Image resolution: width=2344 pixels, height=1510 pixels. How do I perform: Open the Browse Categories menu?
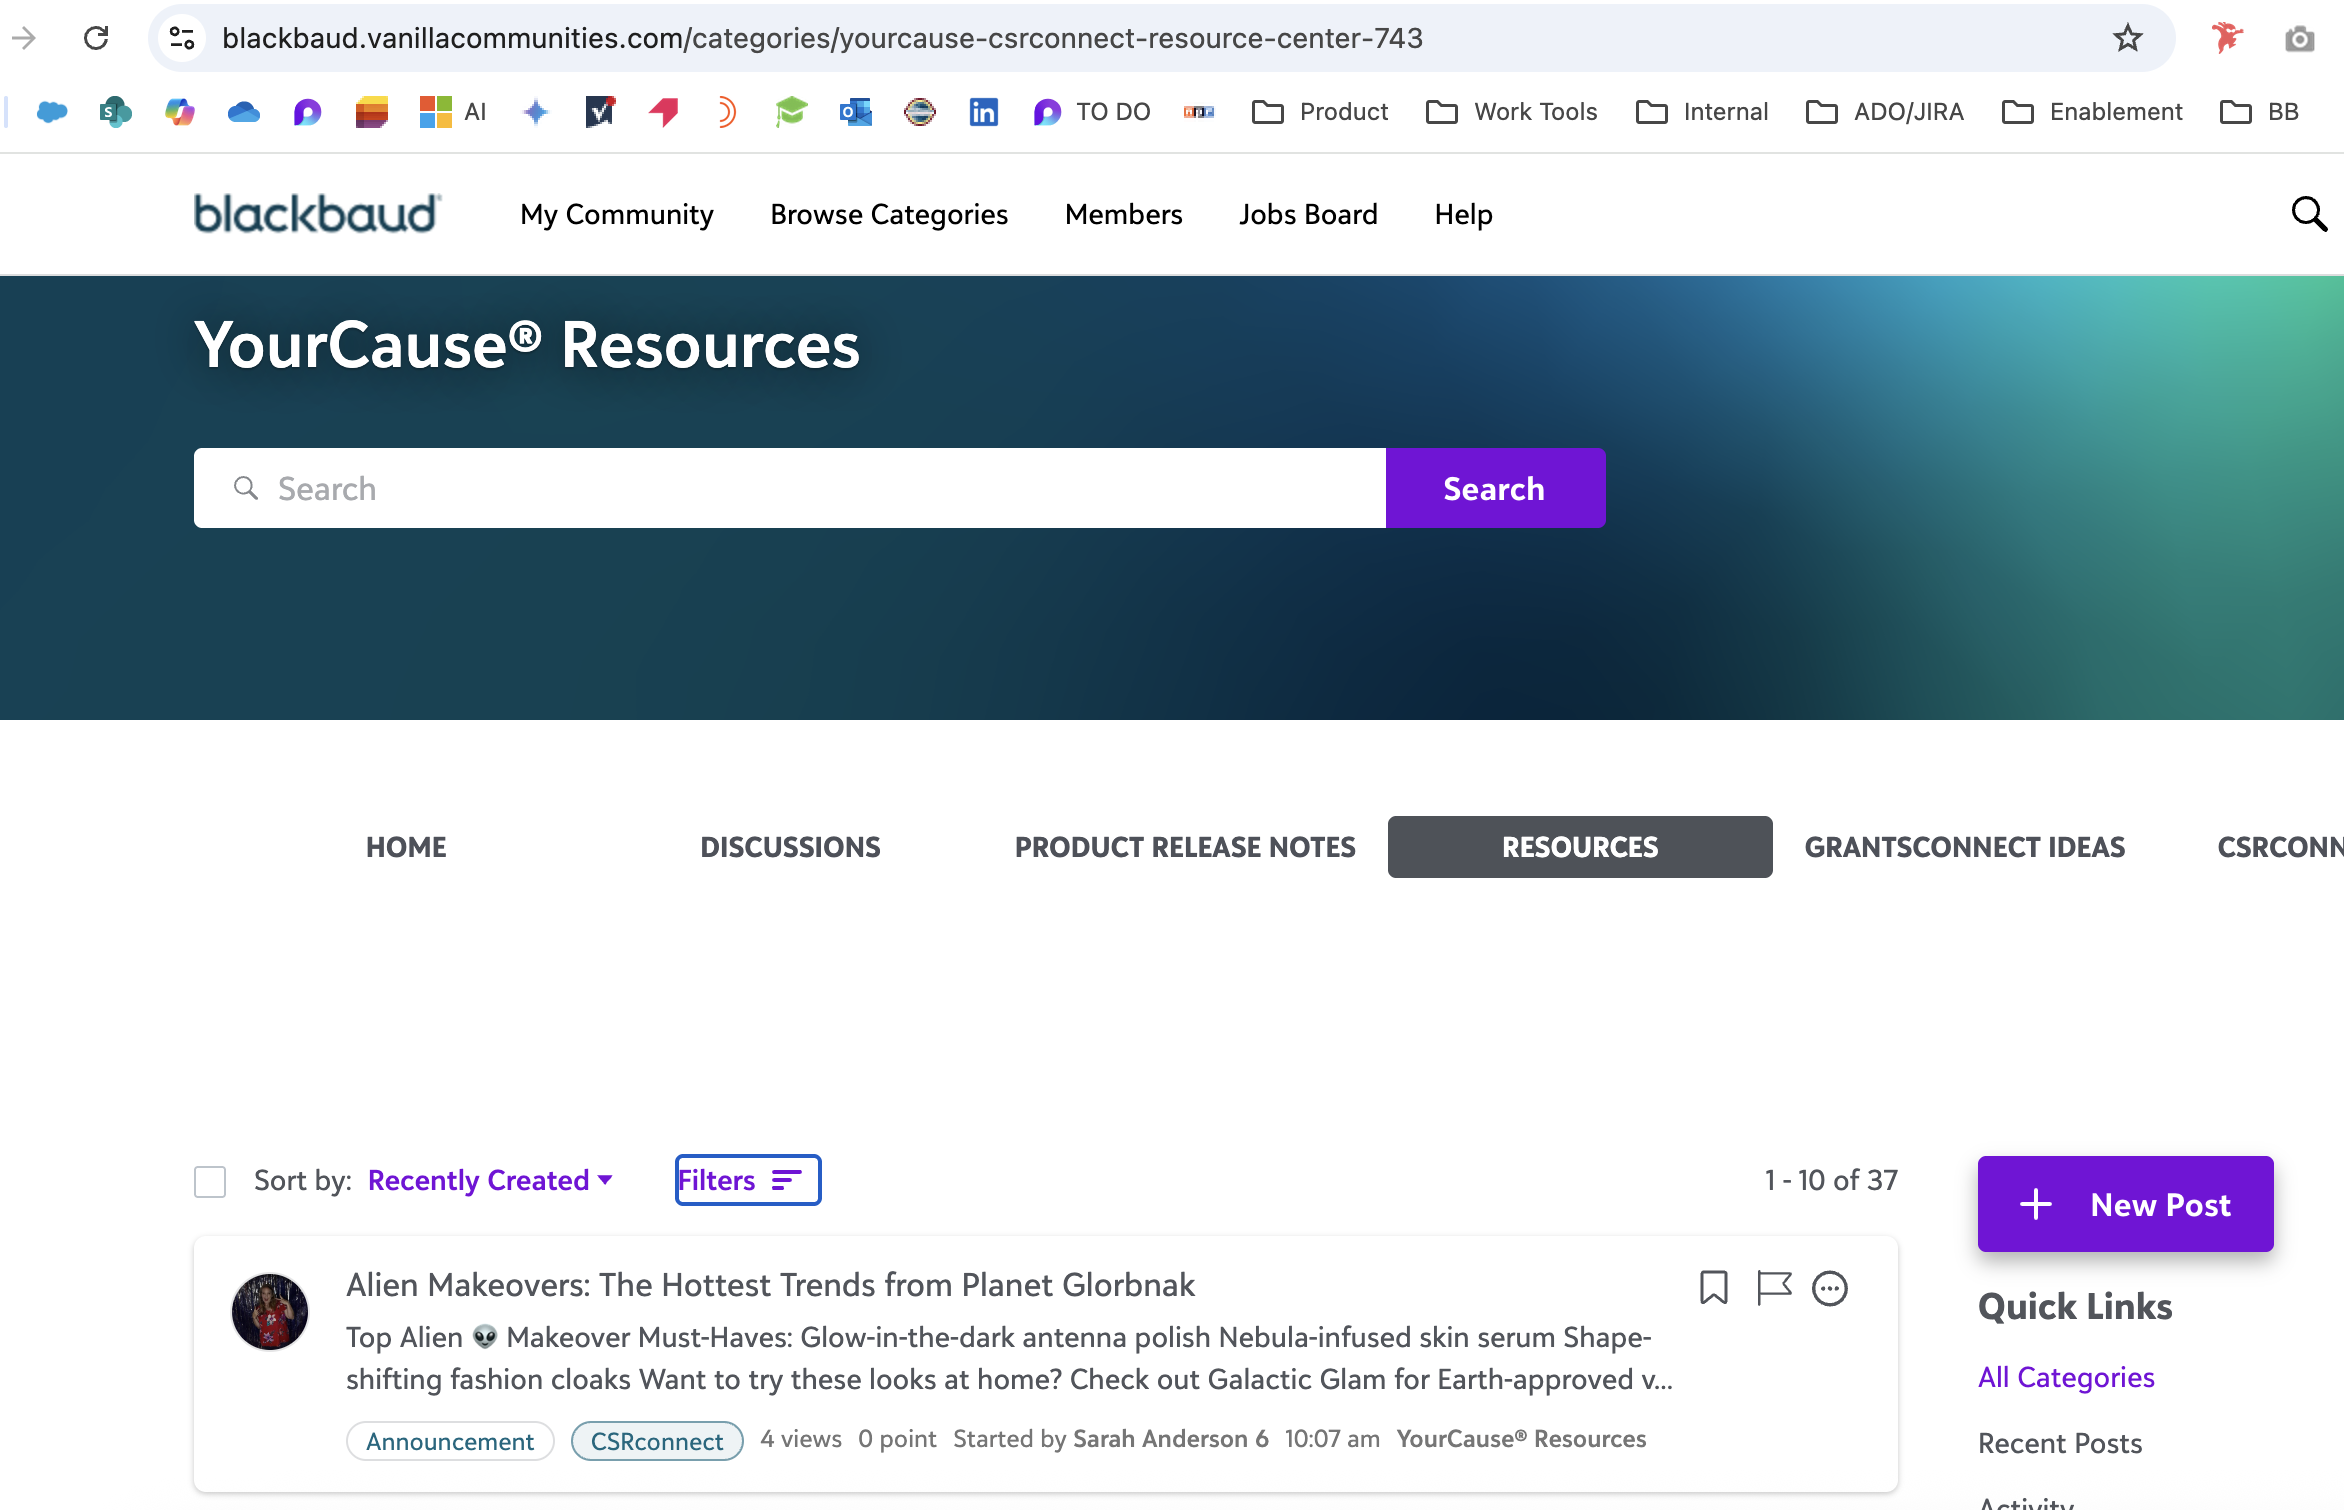pos(889,214)
